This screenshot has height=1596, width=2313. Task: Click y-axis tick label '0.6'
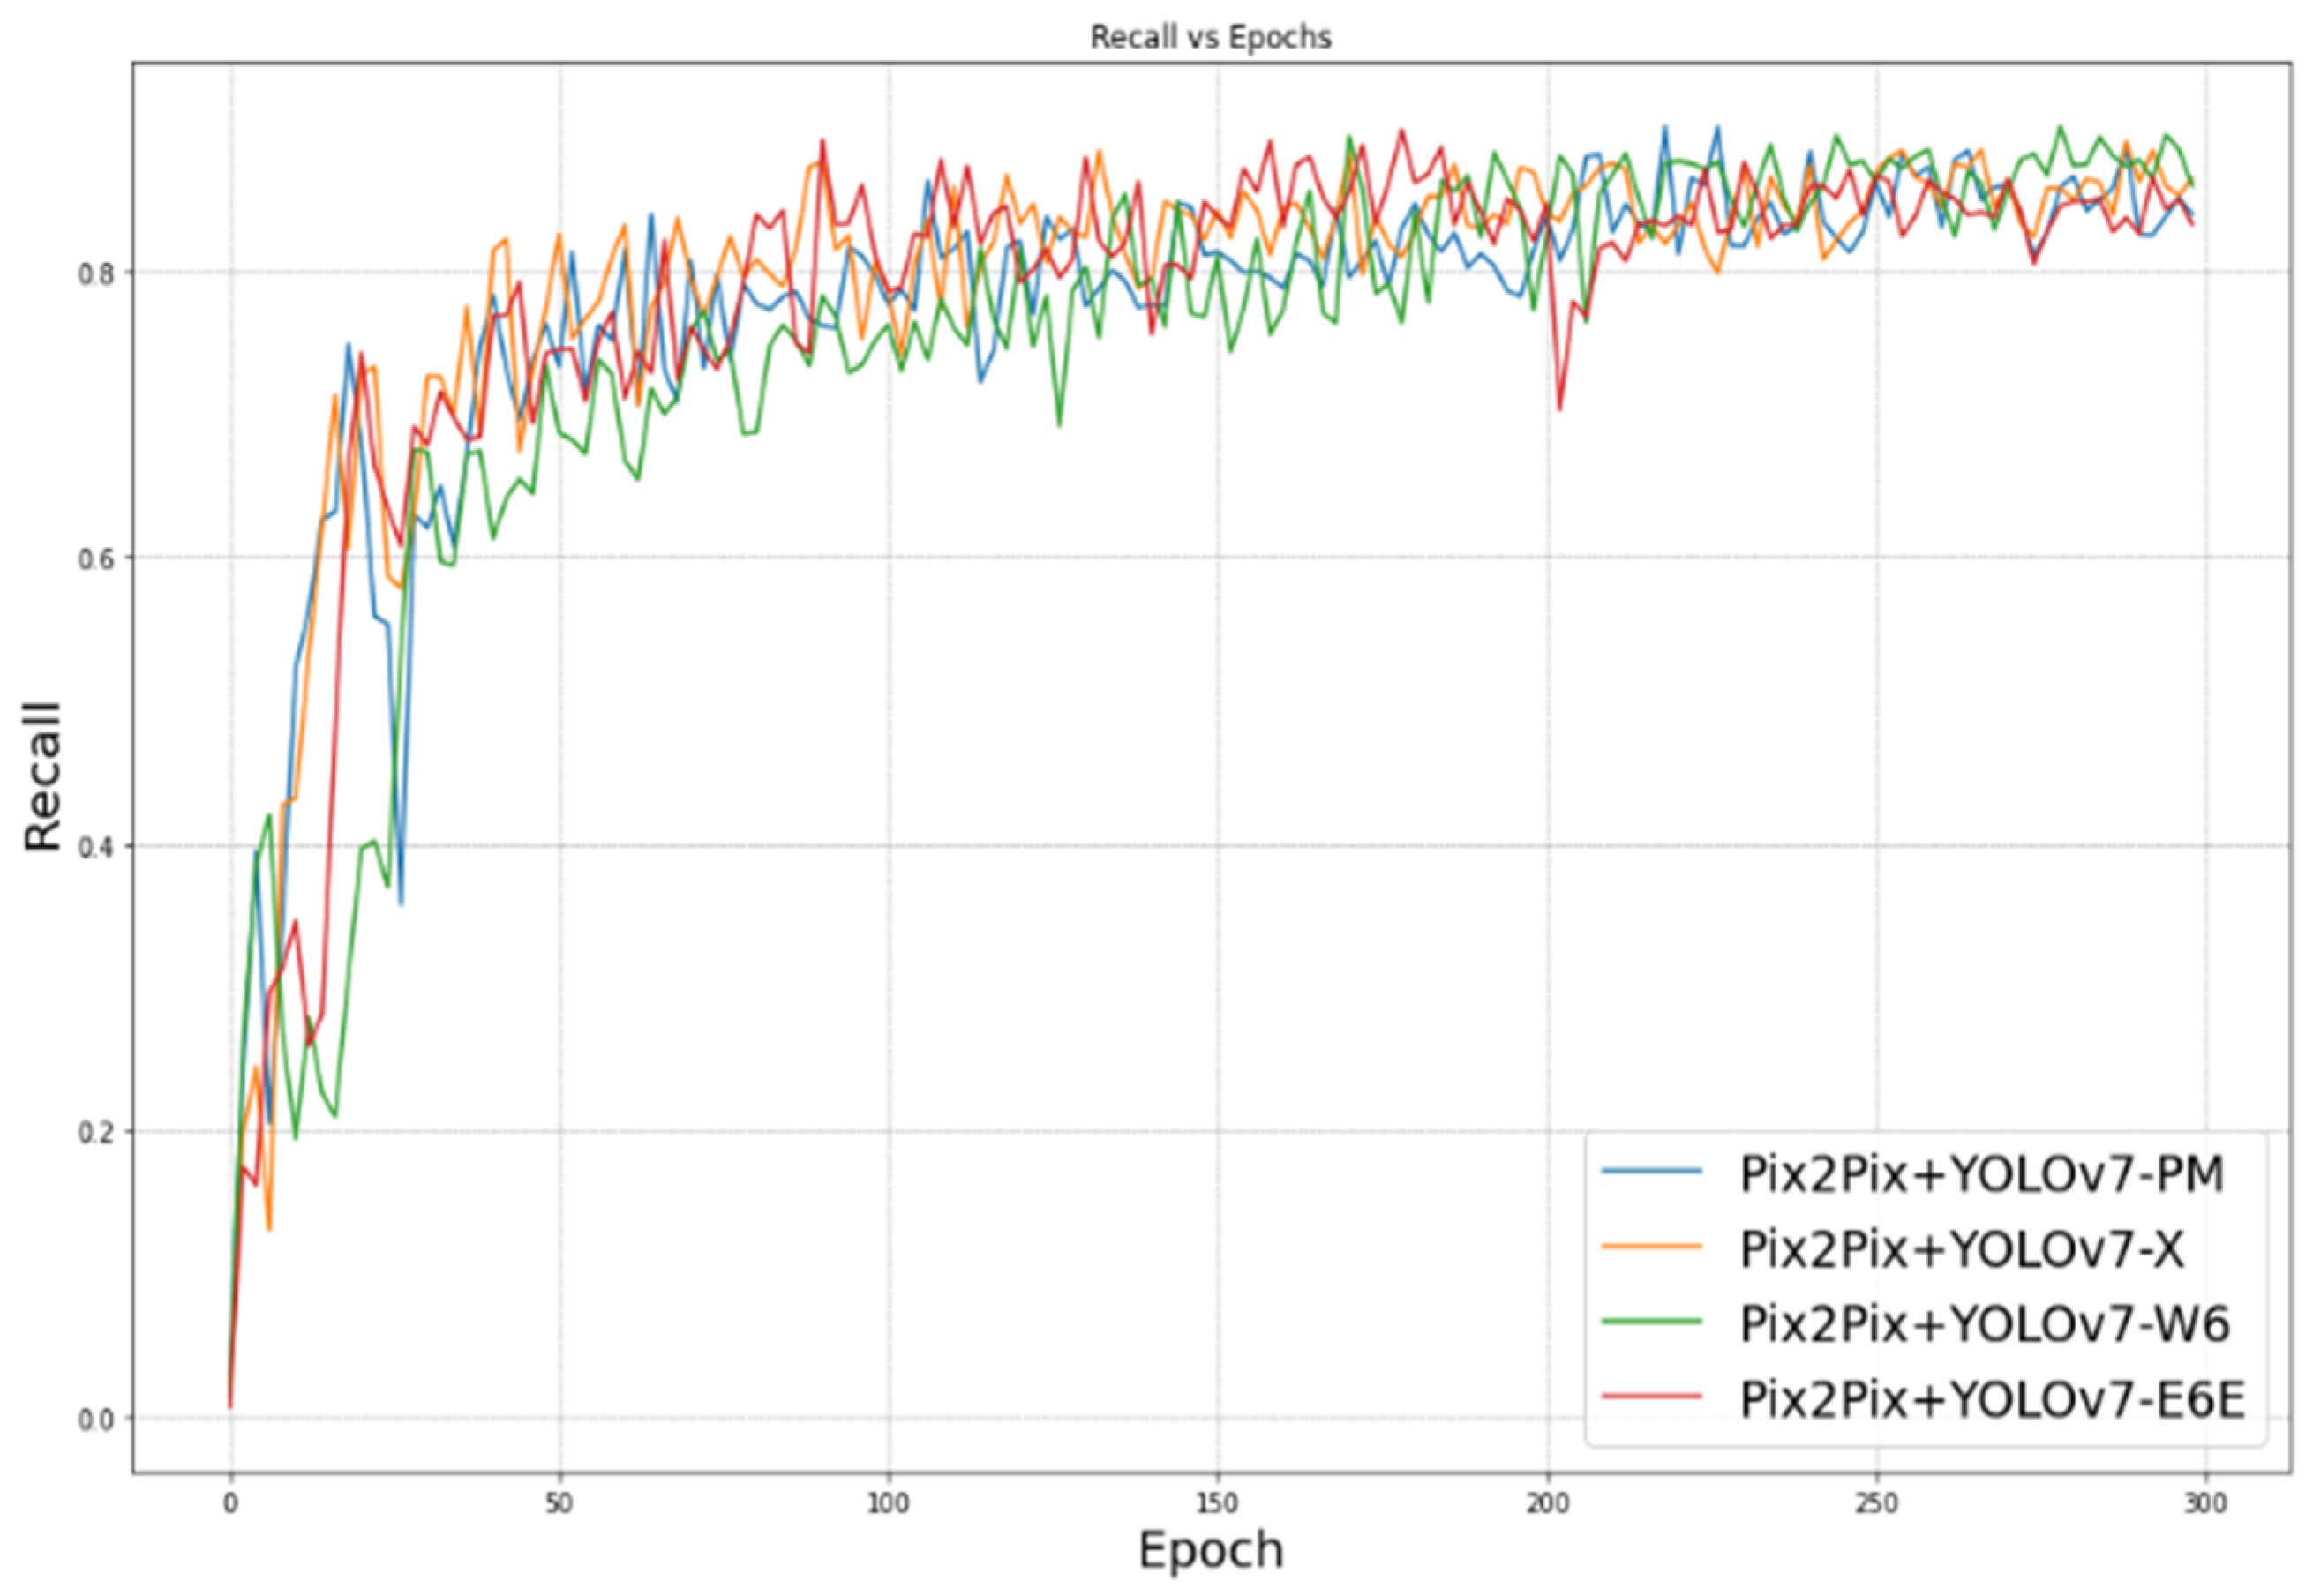pyautogui.click(x=94, y=559)
